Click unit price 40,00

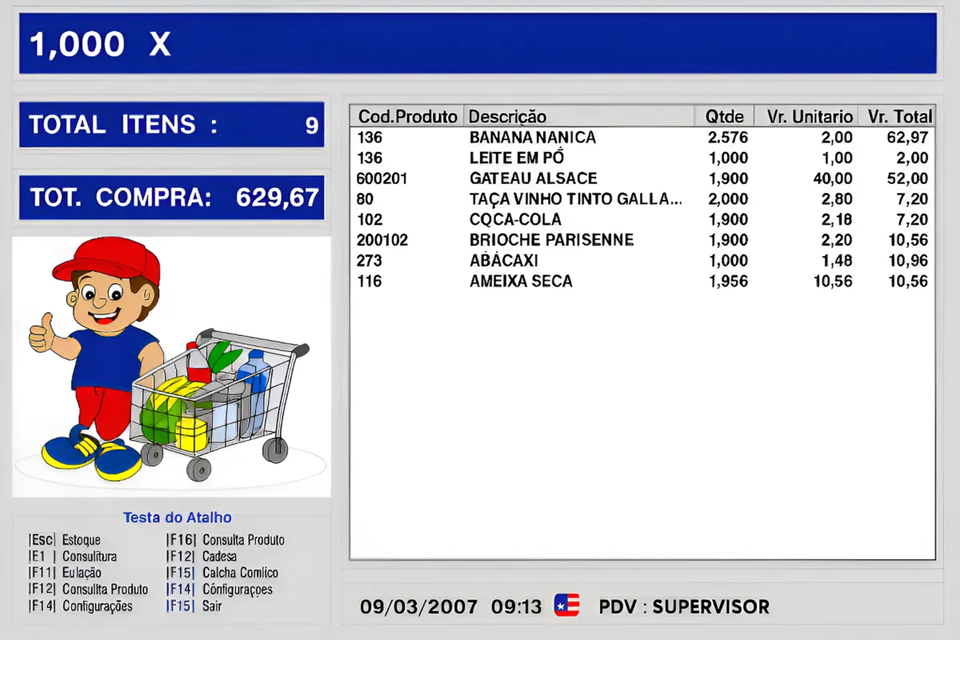[833, 178]
